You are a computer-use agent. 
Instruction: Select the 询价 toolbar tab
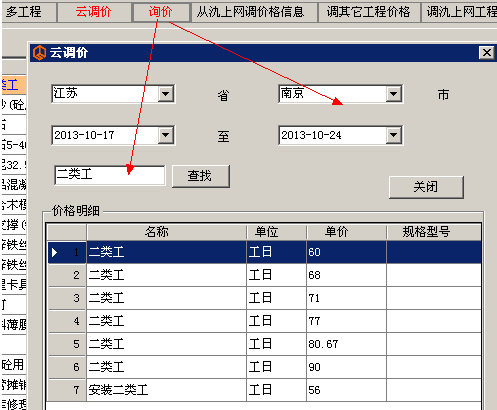pos(161,12)
